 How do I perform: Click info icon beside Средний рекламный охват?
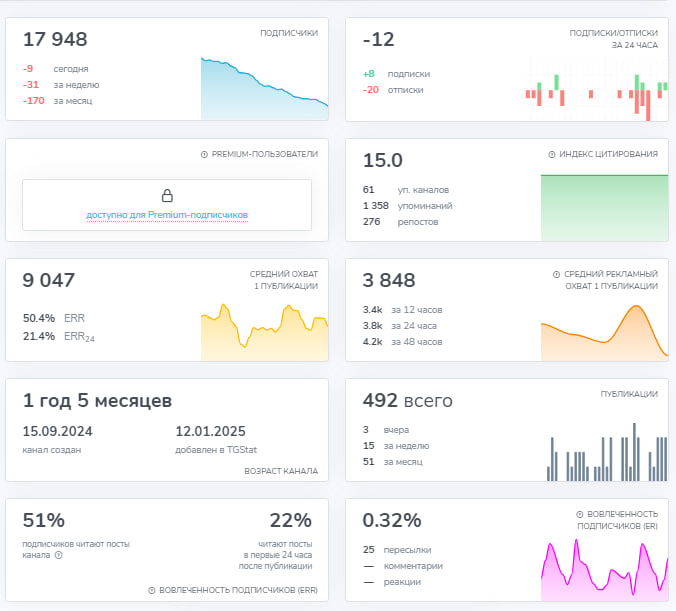(x=557, y=274)
